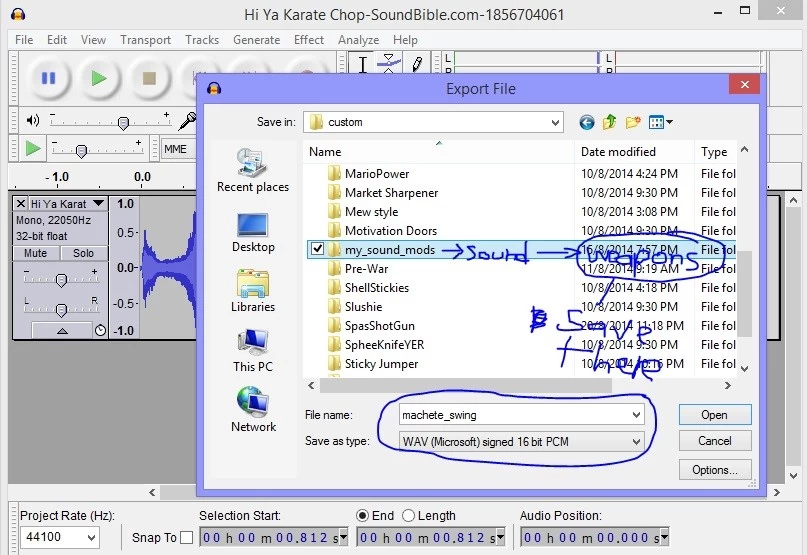Click the large green Play button

pos(99,78)
